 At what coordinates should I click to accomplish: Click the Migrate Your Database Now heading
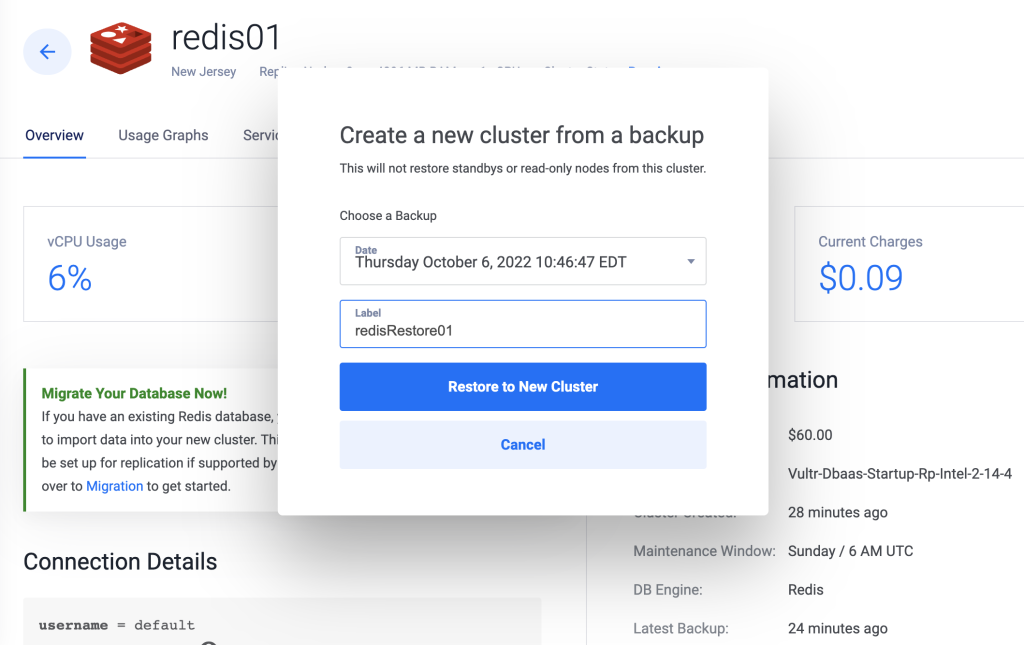(134, 393)
